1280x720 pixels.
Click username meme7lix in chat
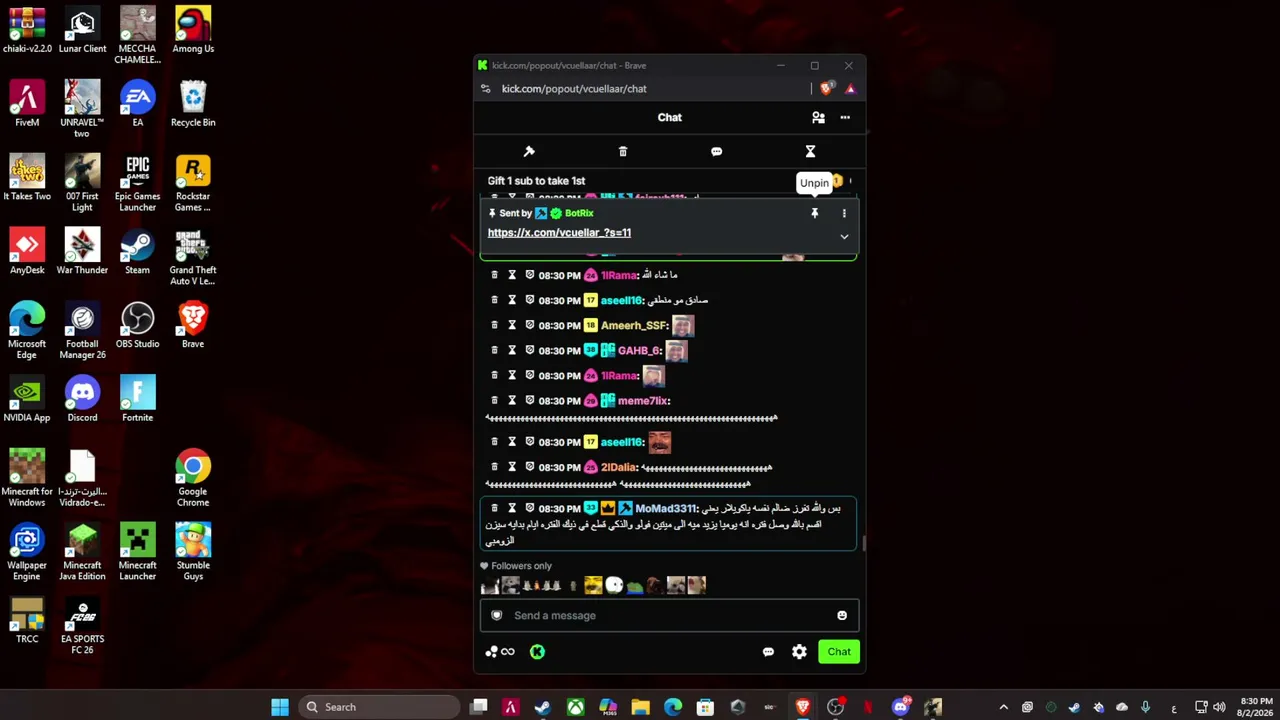pos(643,400)
